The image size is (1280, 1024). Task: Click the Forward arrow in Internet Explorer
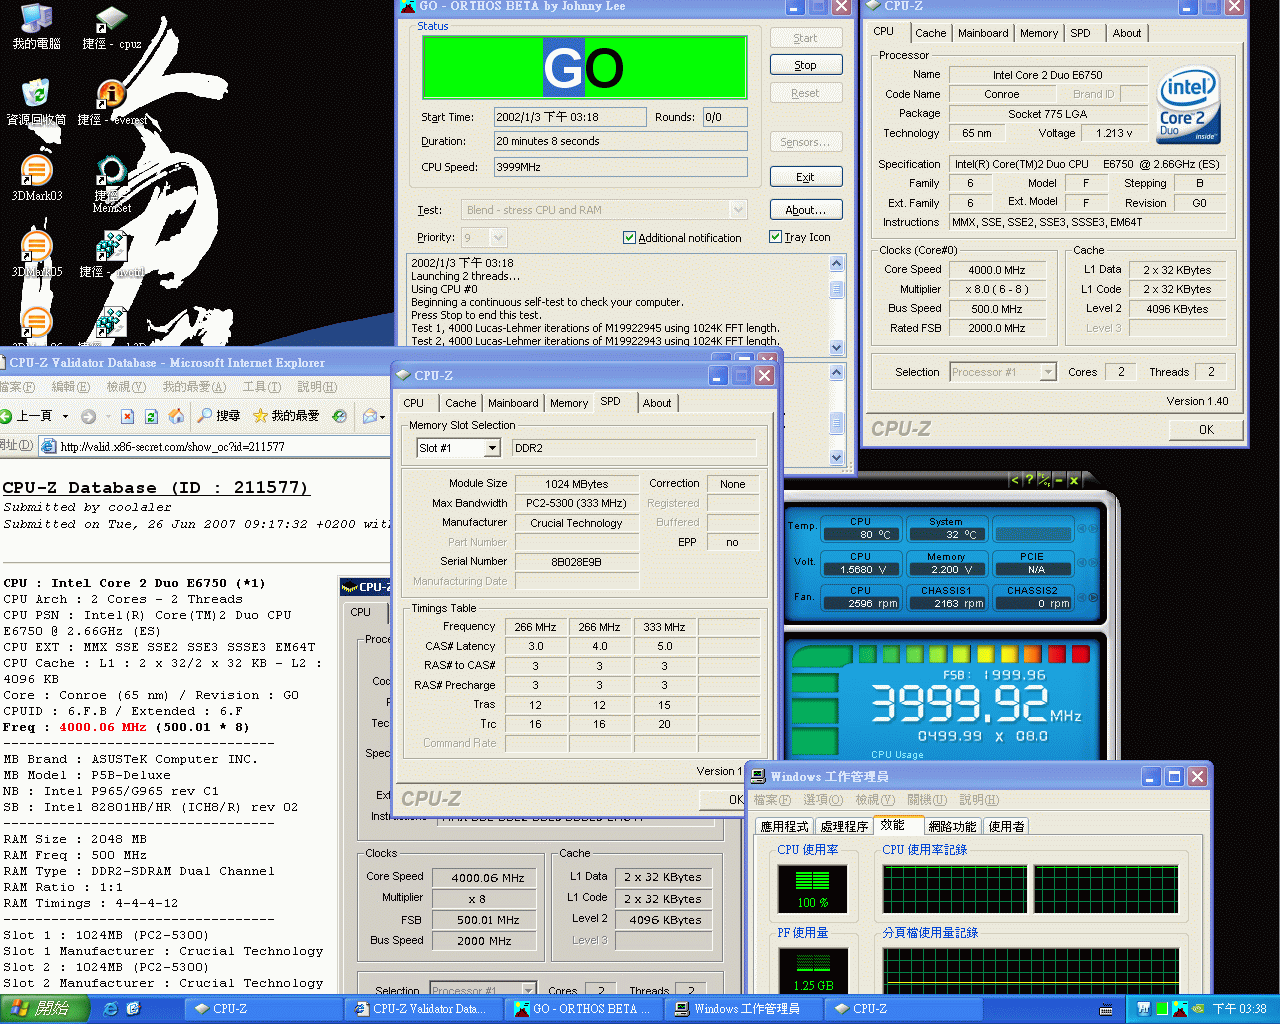[x=88, y=416]
